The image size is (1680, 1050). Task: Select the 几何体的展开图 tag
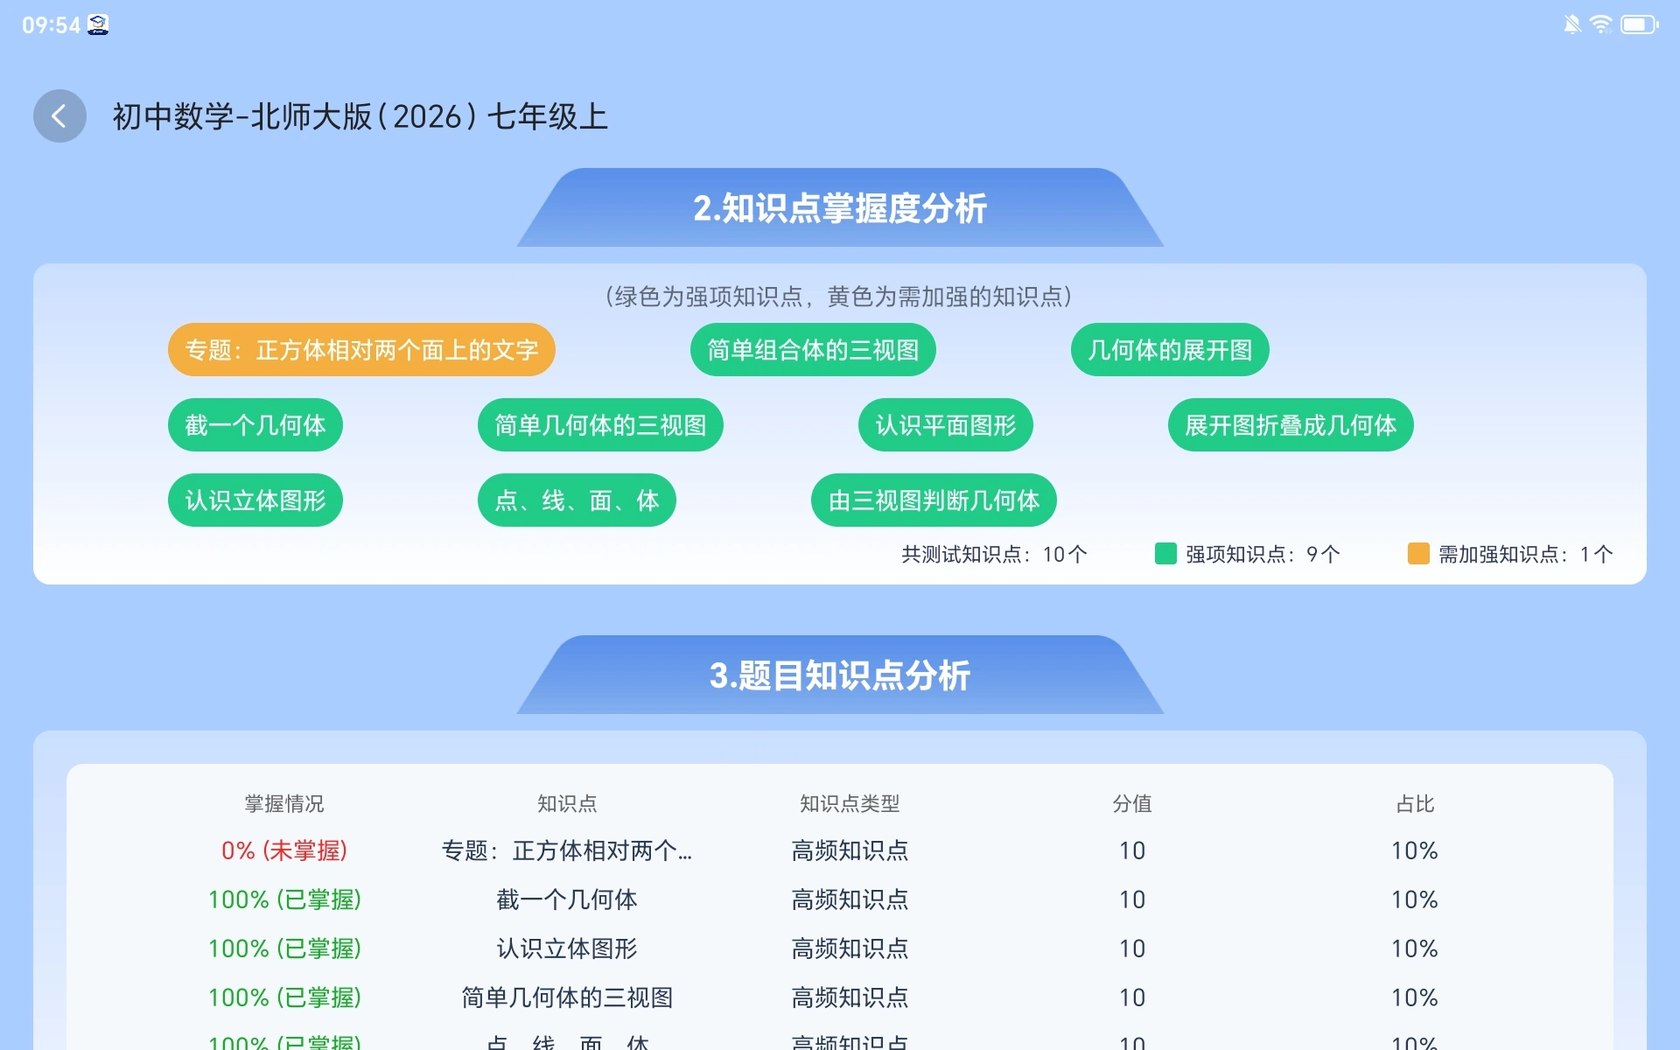1170,350
